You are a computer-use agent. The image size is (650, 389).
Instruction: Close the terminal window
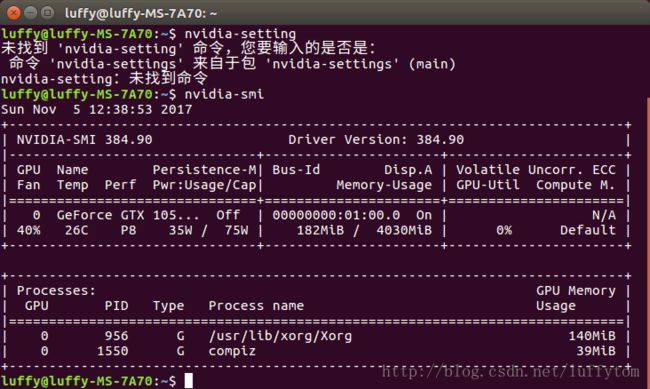pyautogui.click(x=13, y=13)
